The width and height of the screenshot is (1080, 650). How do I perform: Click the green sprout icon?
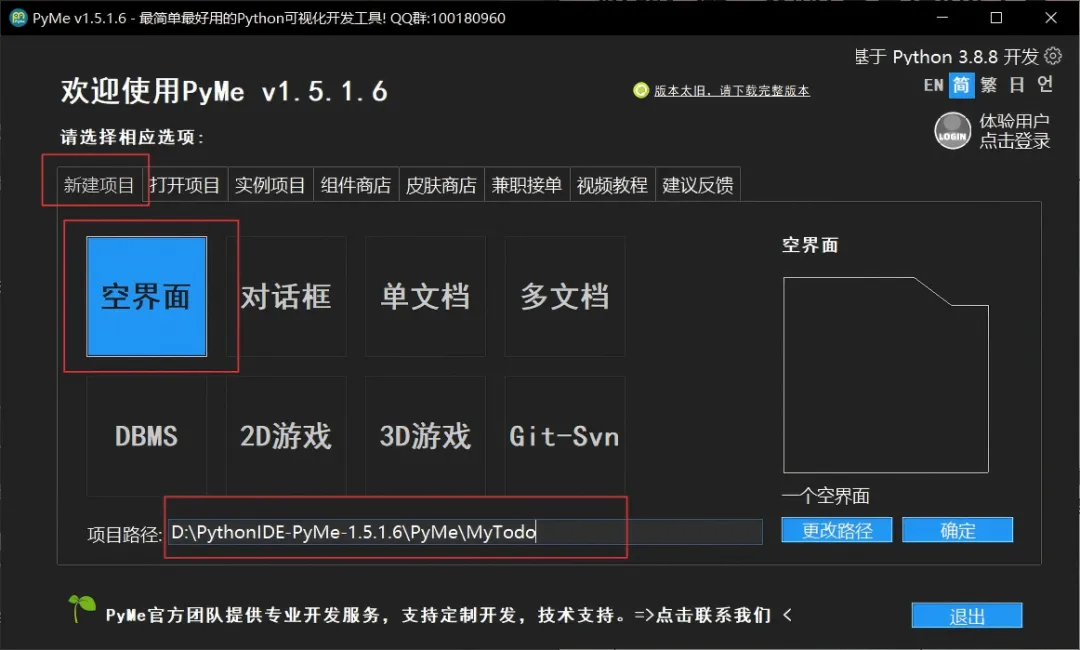pyautogui.click(x=82, y=608)
